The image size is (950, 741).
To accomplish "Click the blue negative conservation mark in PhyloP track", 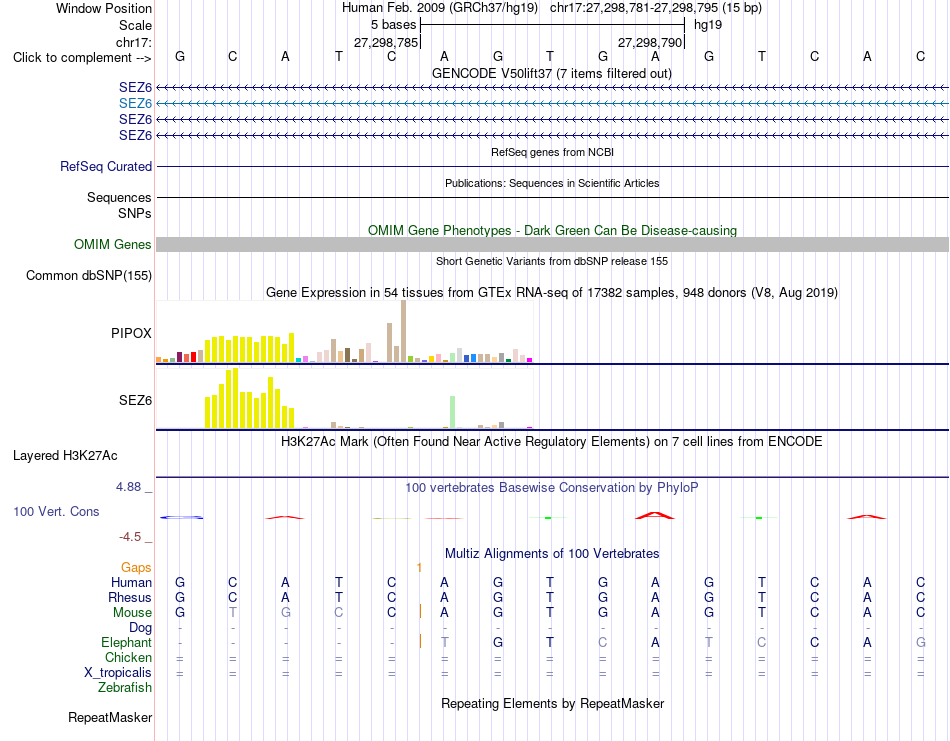I will coord(182,517).
